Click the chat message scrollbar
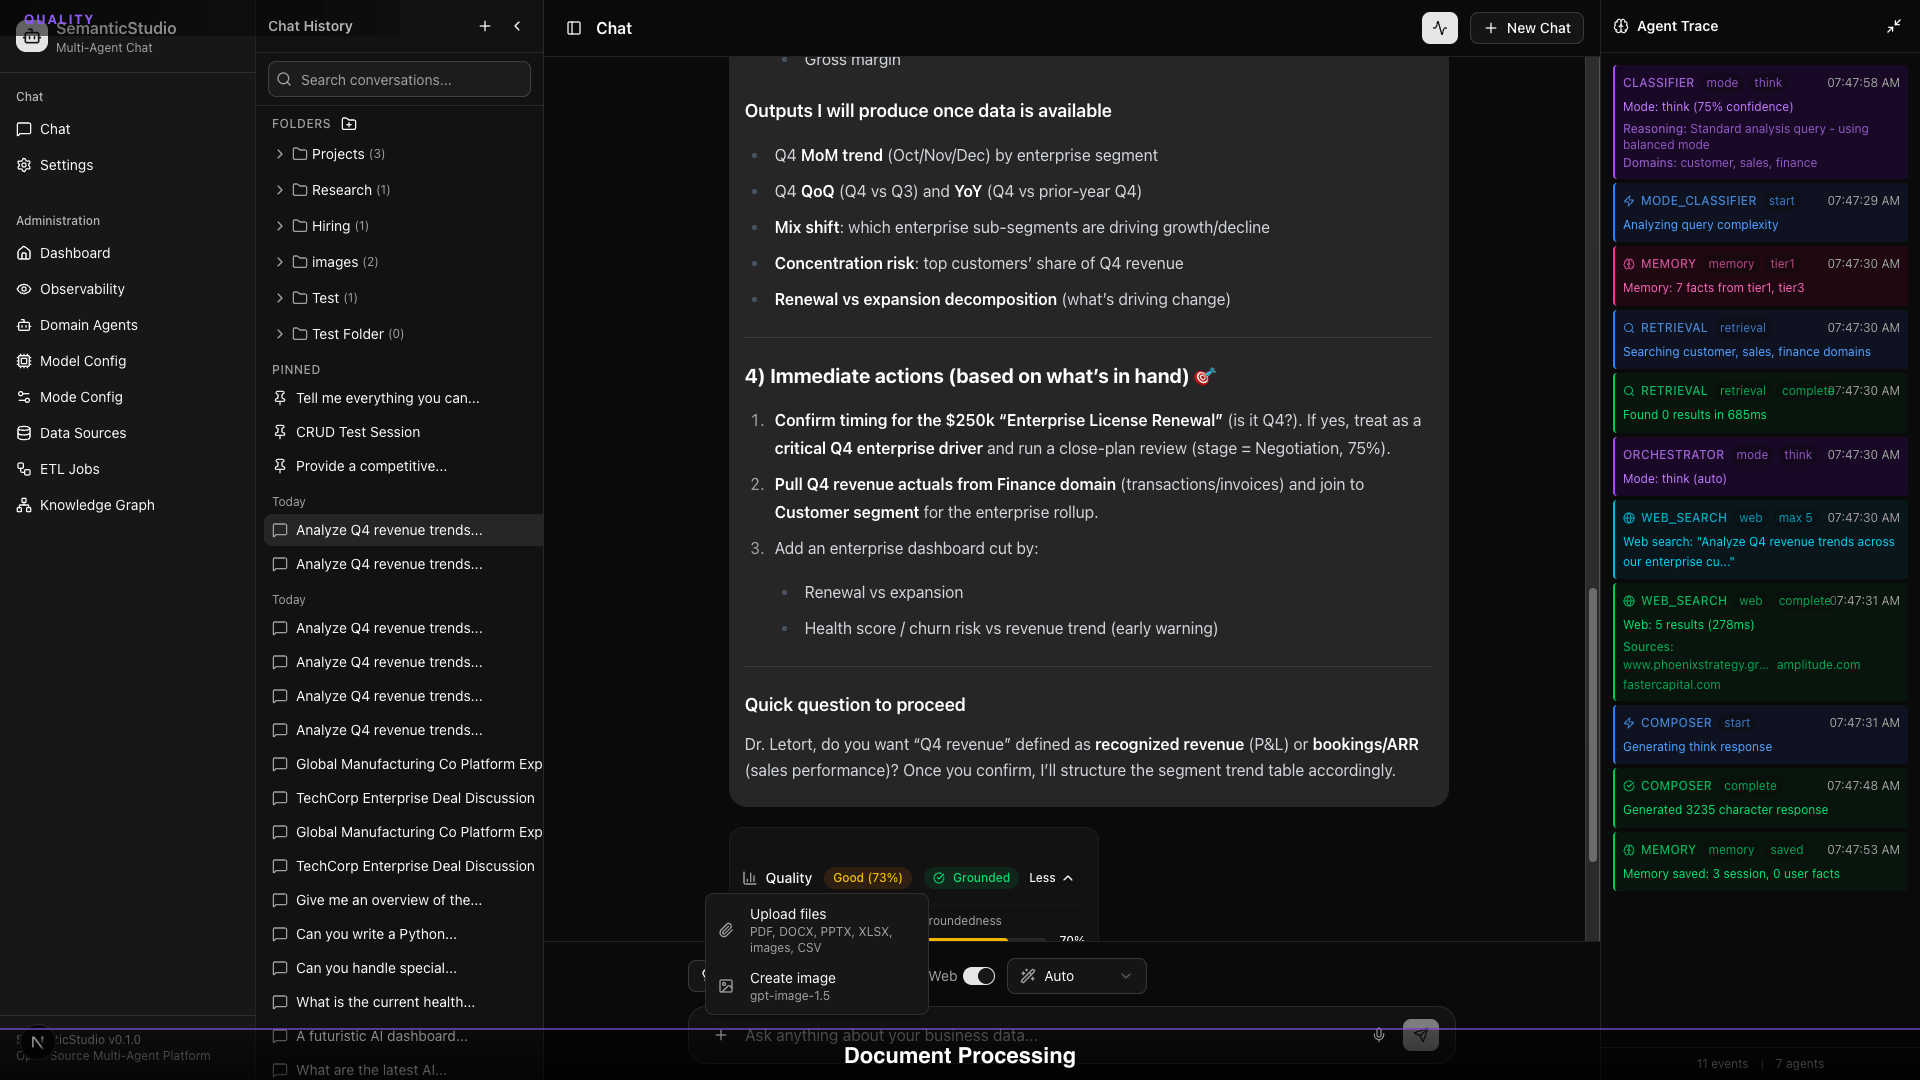This screenshot has height=1080, width=1920. [x=1592, y=725]
